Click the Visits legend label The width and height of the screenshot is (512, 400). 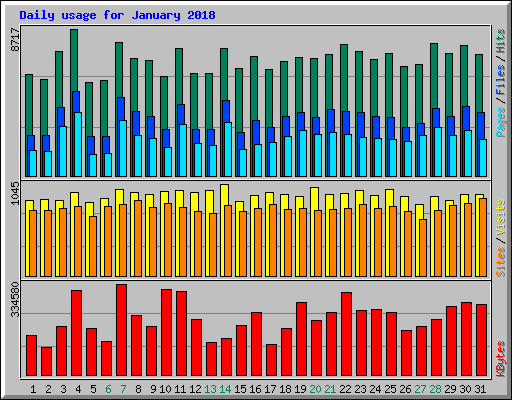pyautogui.click(x=501, y=217)
